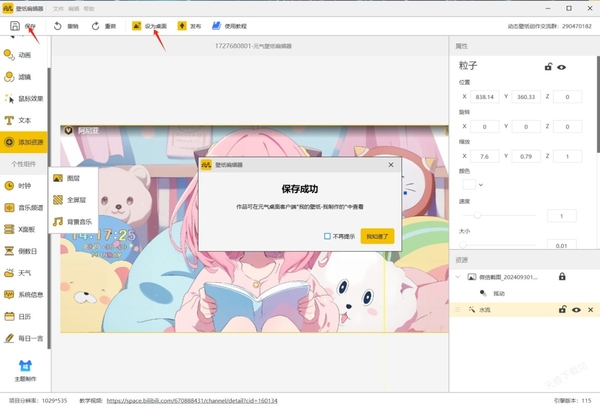Click the editor logo in dialog title
Image resolution: width=600 pixels, height=408 pixels.
[206, 165]
